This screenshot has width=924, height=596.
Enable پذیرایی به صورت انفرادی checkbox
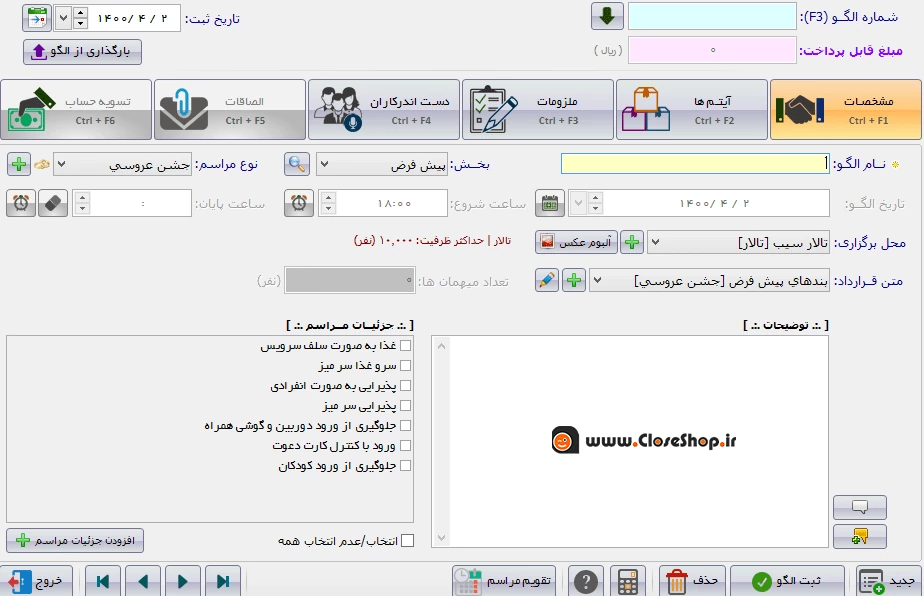405,386
